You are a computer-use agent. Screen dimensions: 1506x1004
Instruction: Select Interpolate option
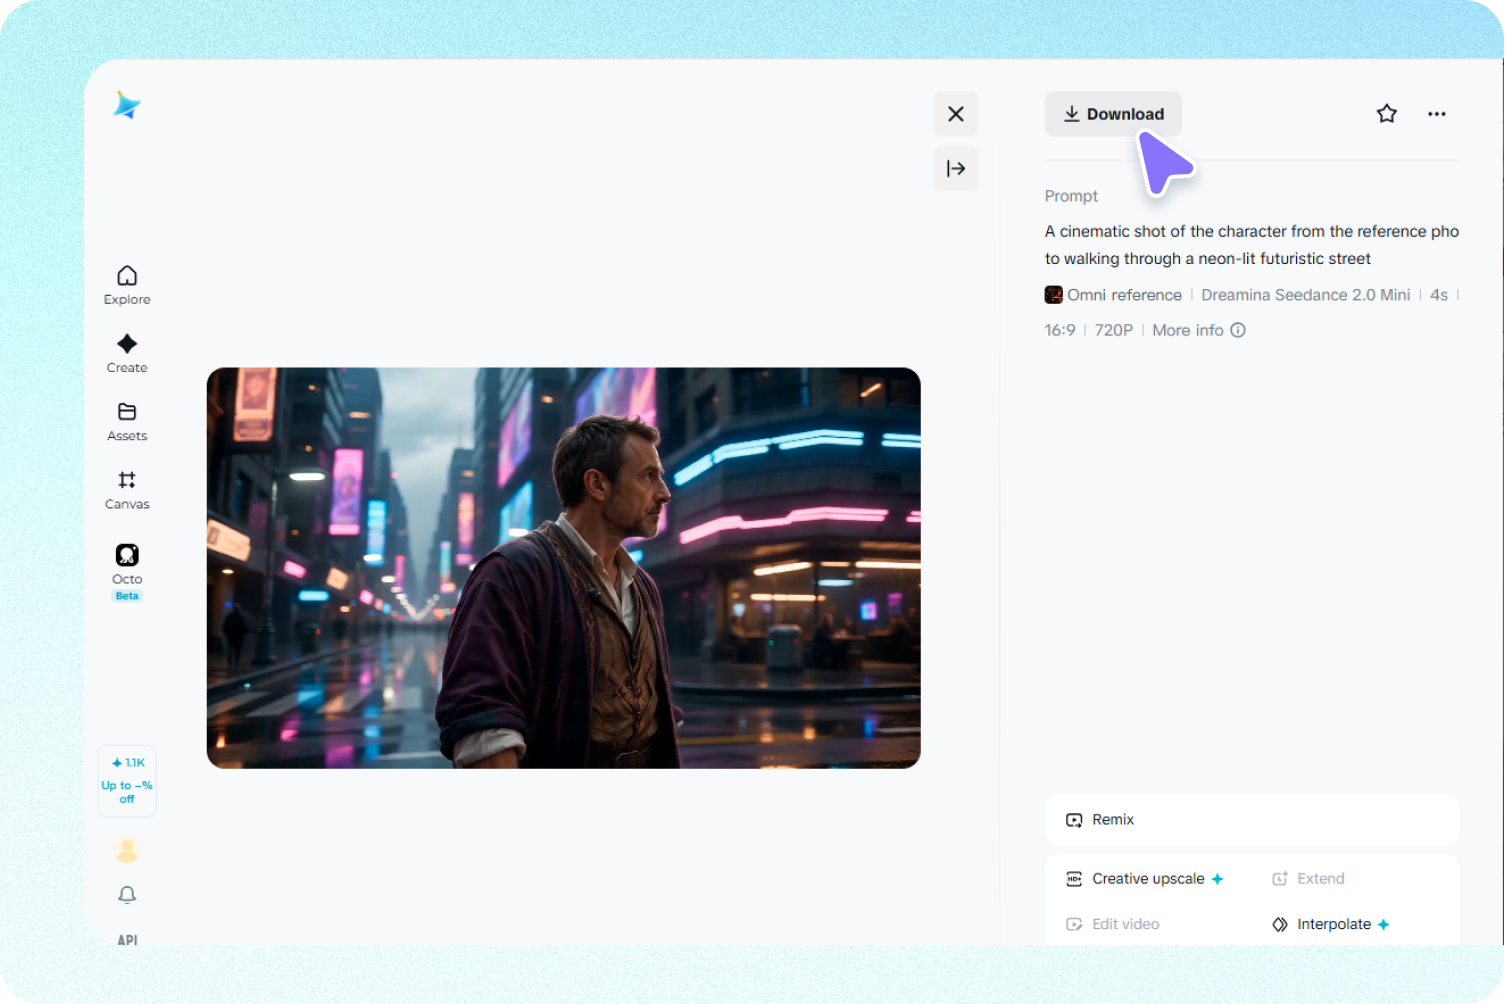1331,924
